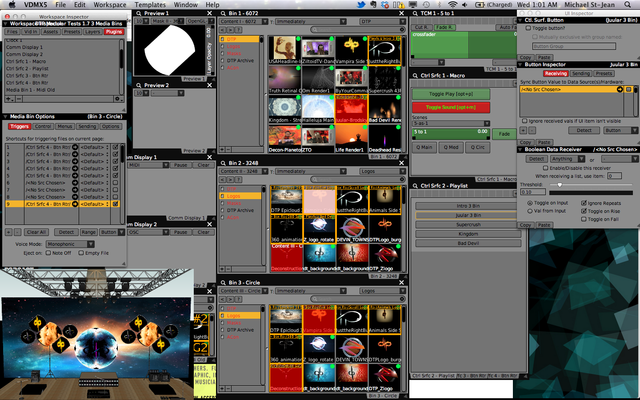Open the 'Anything' dropdown in Boolean Data Receiver
Viewport: 640px width, 400px height.
567,159
